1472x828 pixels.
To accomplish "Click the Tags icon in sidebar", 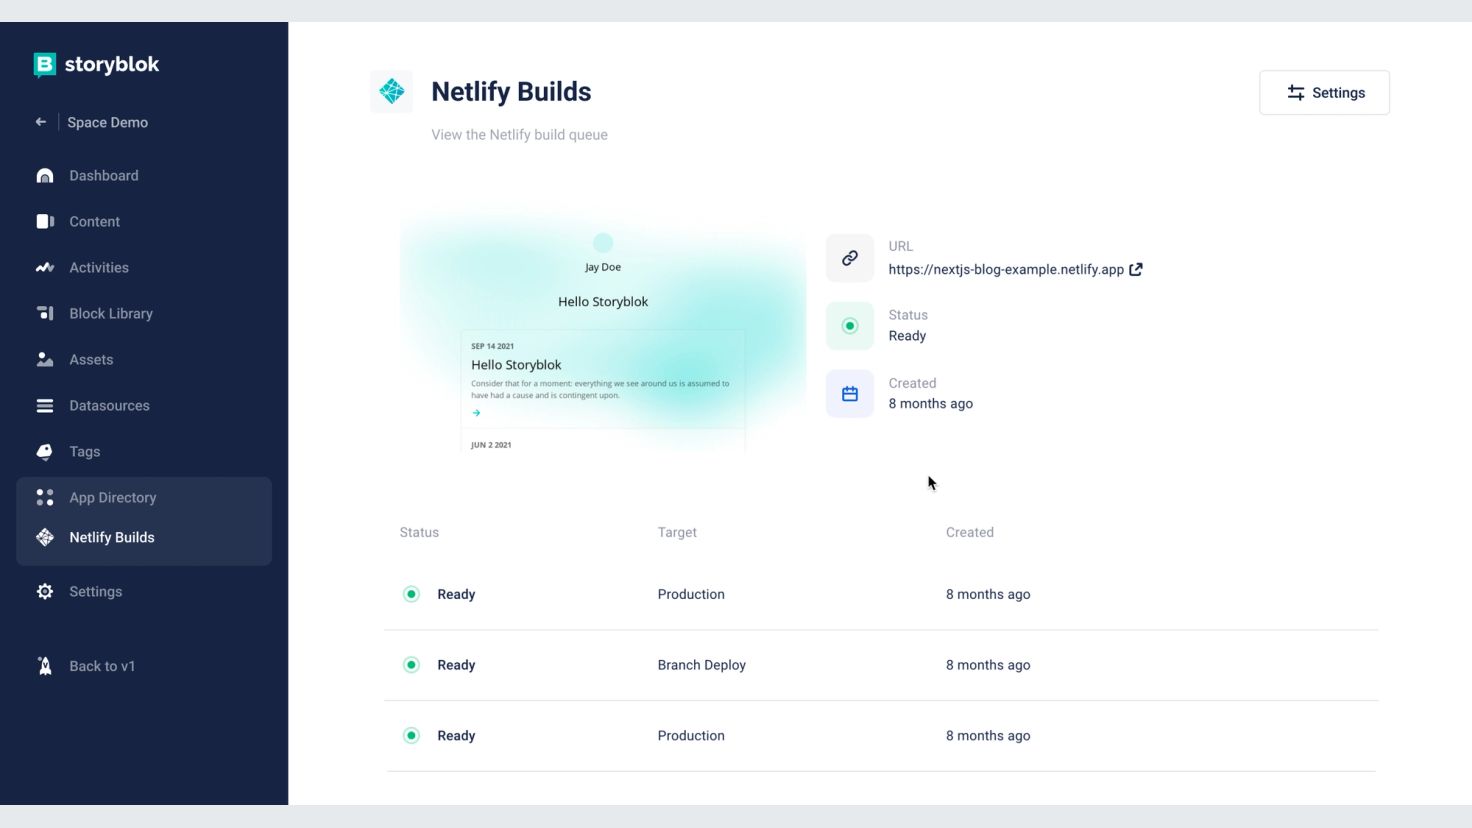I will (45, 452).
